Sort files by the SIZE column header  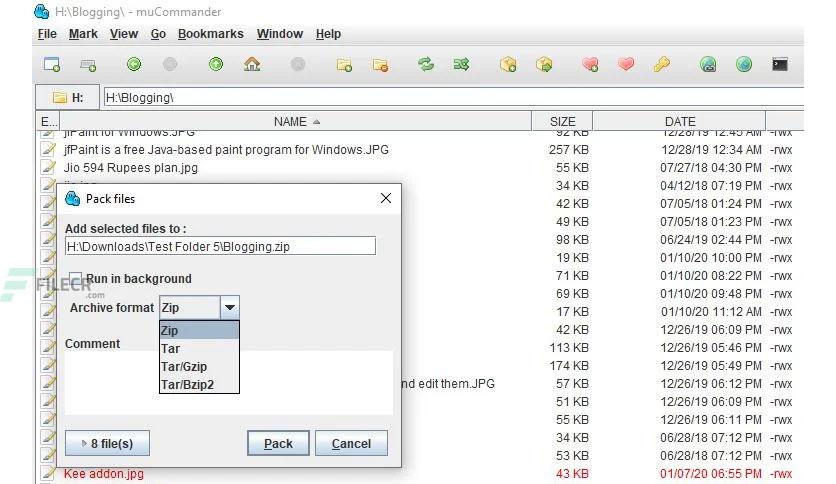click(562, 122)
